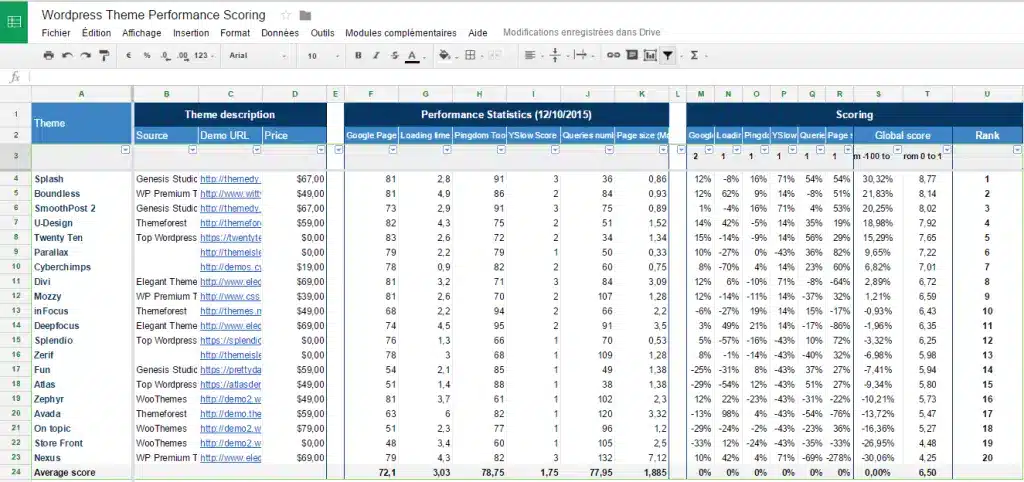This screenshot has width=1024, height=482.
Task: Click the insert link icon
Action: point(614,56)
